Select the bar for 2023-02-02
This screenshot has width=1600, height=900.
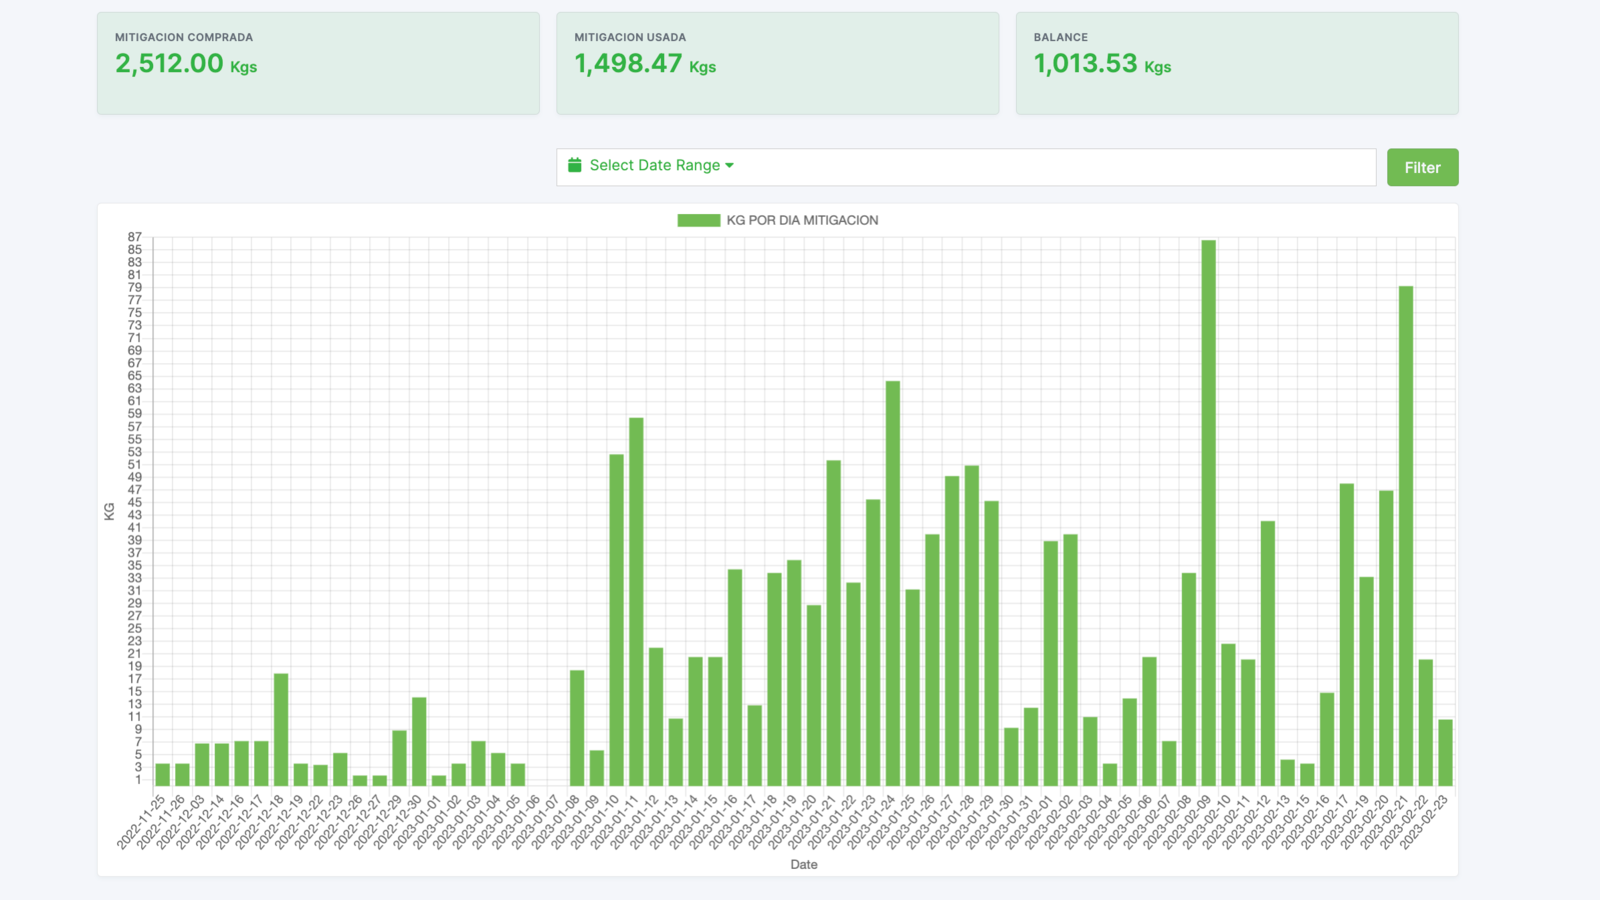click(x=1070, y=660)
